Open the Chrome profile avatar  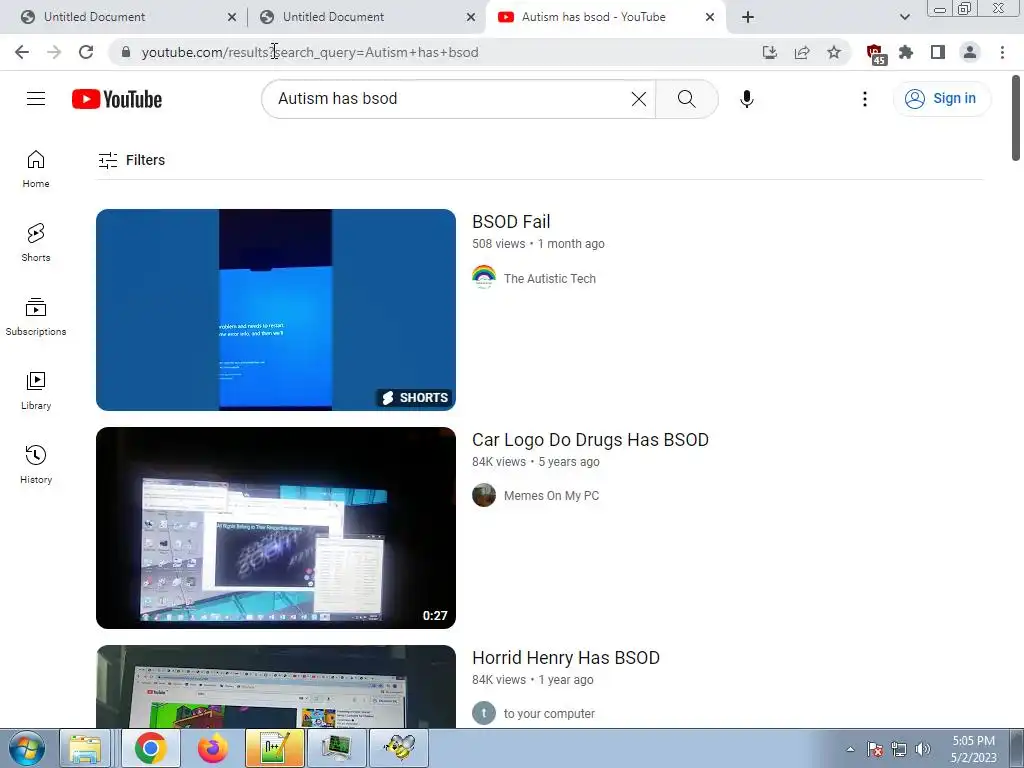coord(970,52)
